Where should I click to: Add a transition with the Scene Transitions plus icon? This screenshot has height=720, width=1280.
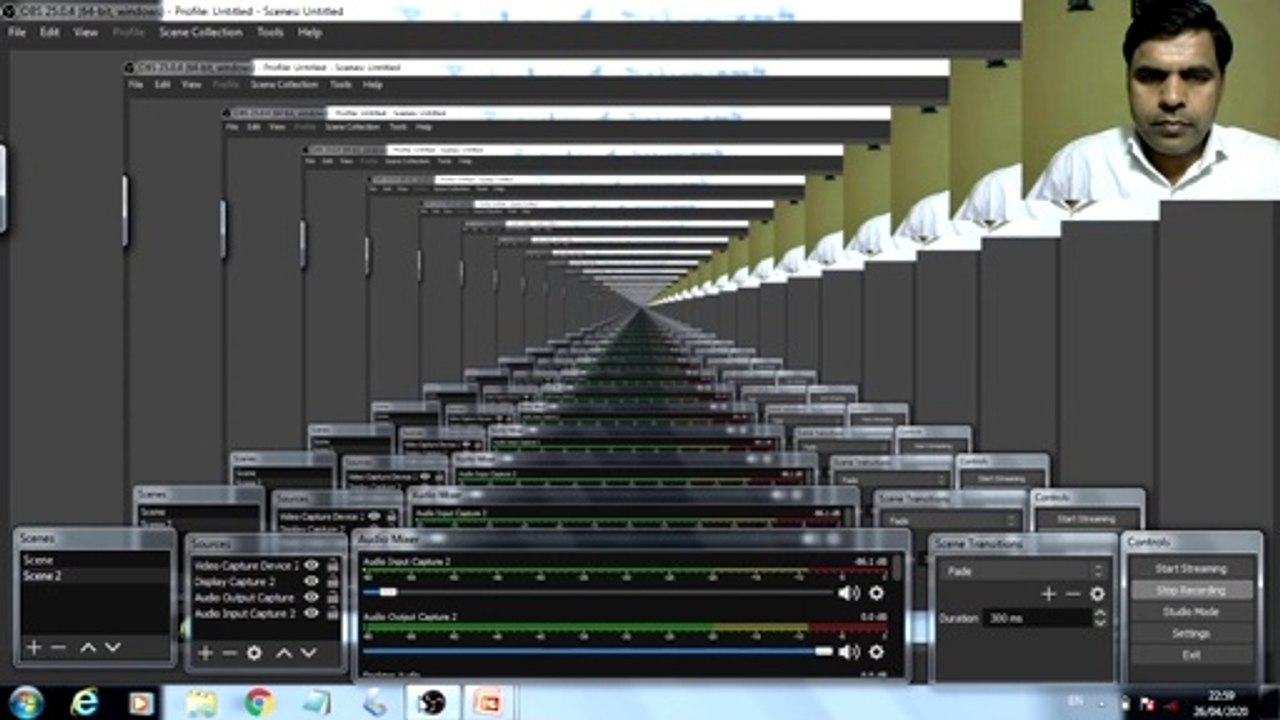tap(1048, 594)
